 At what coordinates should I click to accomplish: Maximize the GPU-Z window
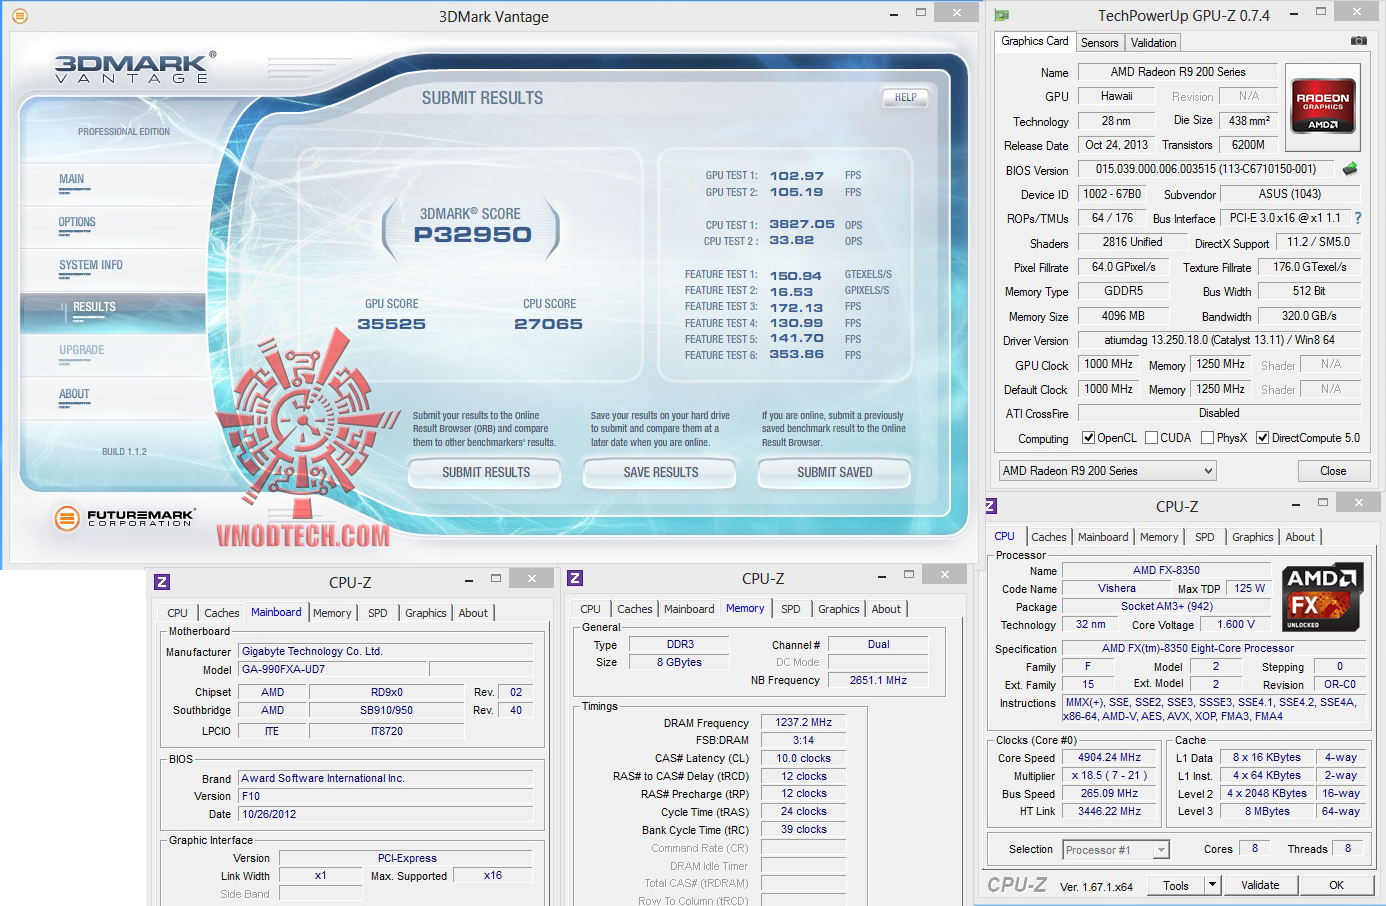tap(1321, 12)
